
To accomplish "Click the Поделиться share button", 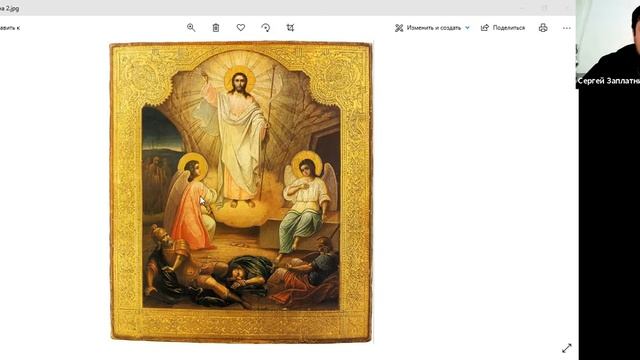I will pyautogui.click(x=503, y=28).
